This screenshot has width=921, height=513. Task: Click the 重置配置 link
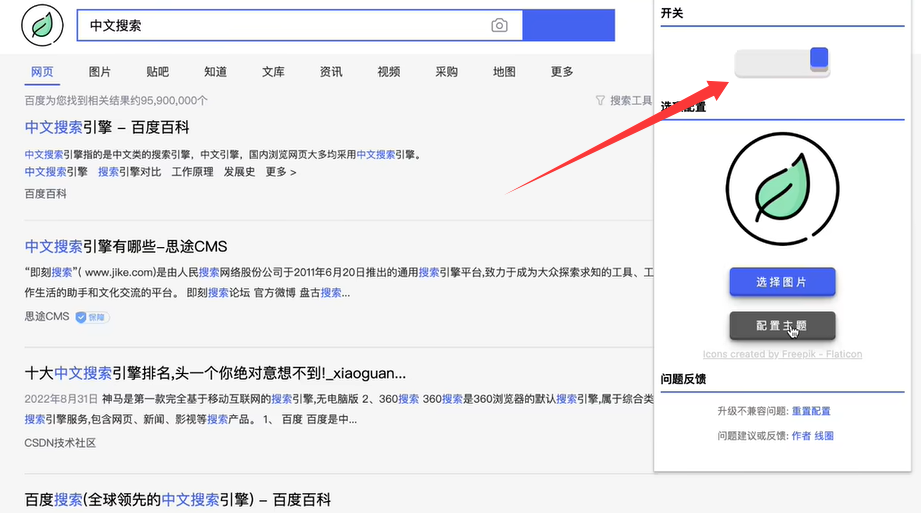(x=811, y=411)
